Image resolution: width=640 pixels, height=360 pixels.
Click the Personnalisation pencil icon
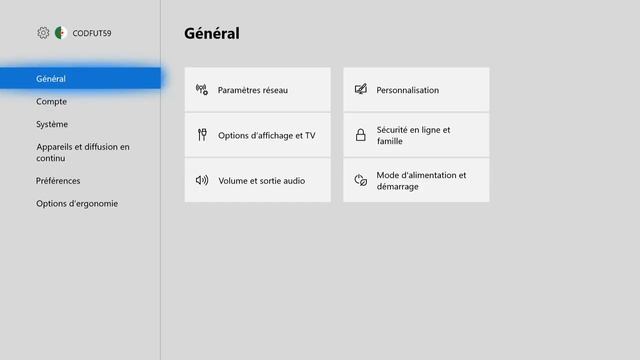coord(361,89)
